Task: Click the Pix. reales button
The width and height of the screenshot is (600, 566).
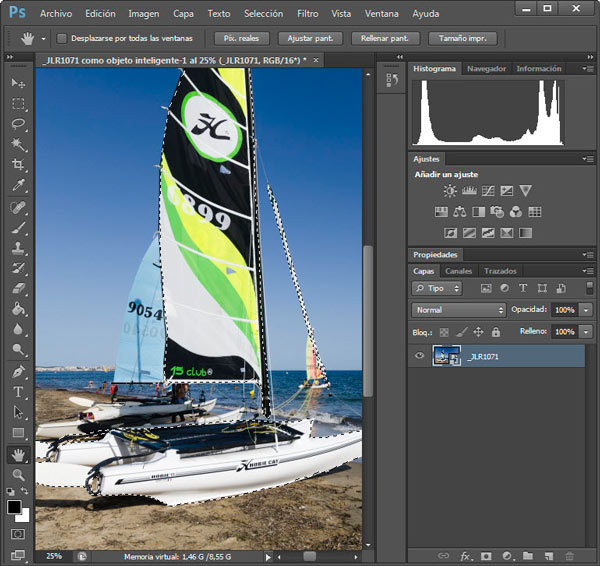Action: 241,38
